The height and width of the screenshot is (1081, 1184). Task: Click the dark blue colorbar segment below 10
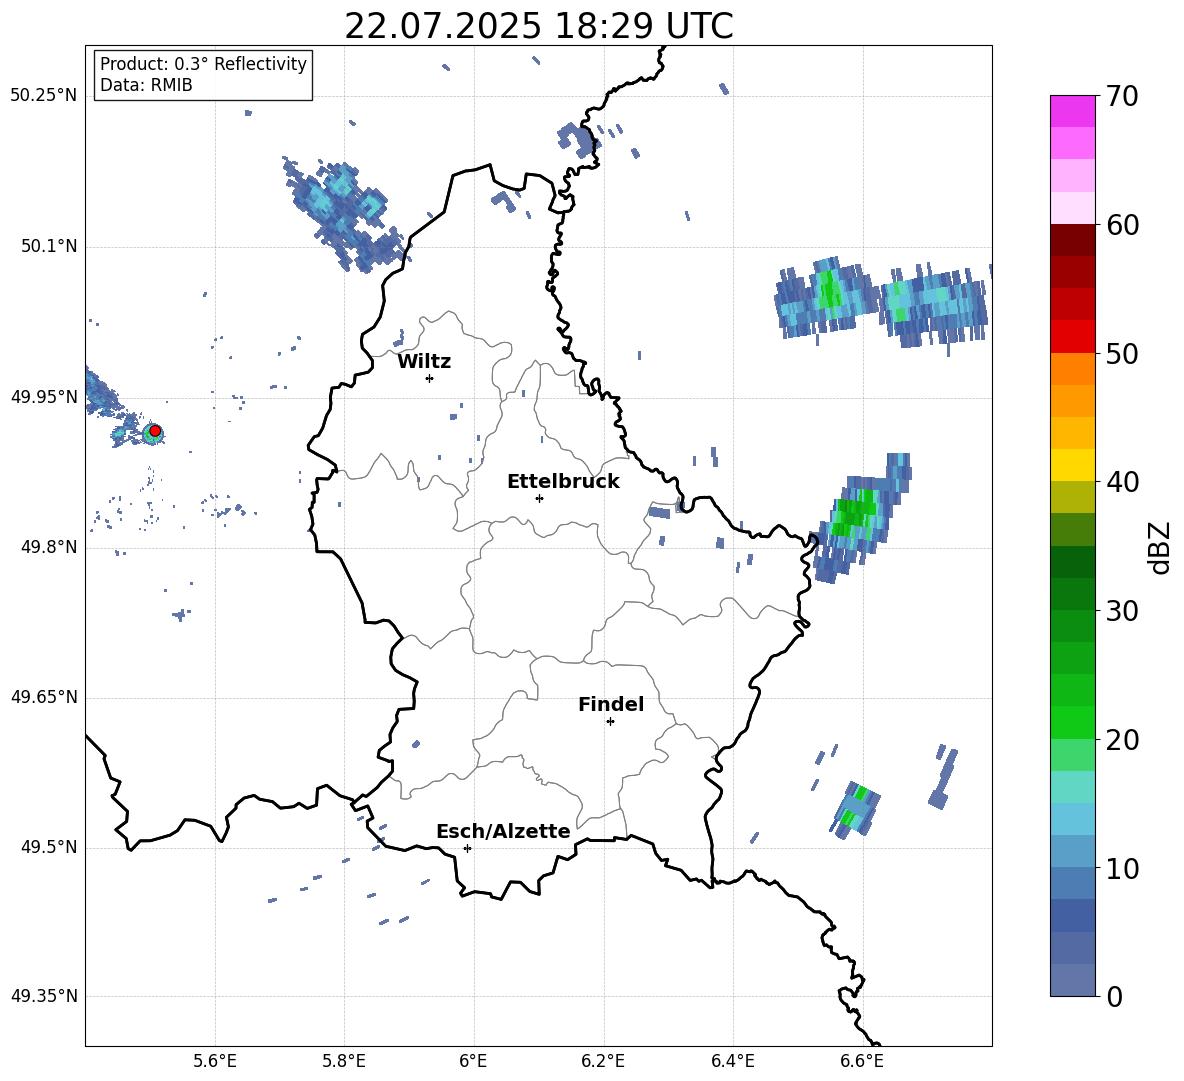click(1073, 915)
